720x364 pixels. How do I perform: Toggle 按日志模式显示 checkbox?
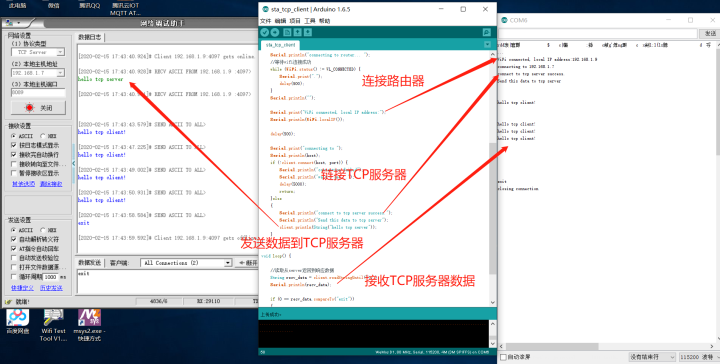pyautogui.click(x=14, y=145)
